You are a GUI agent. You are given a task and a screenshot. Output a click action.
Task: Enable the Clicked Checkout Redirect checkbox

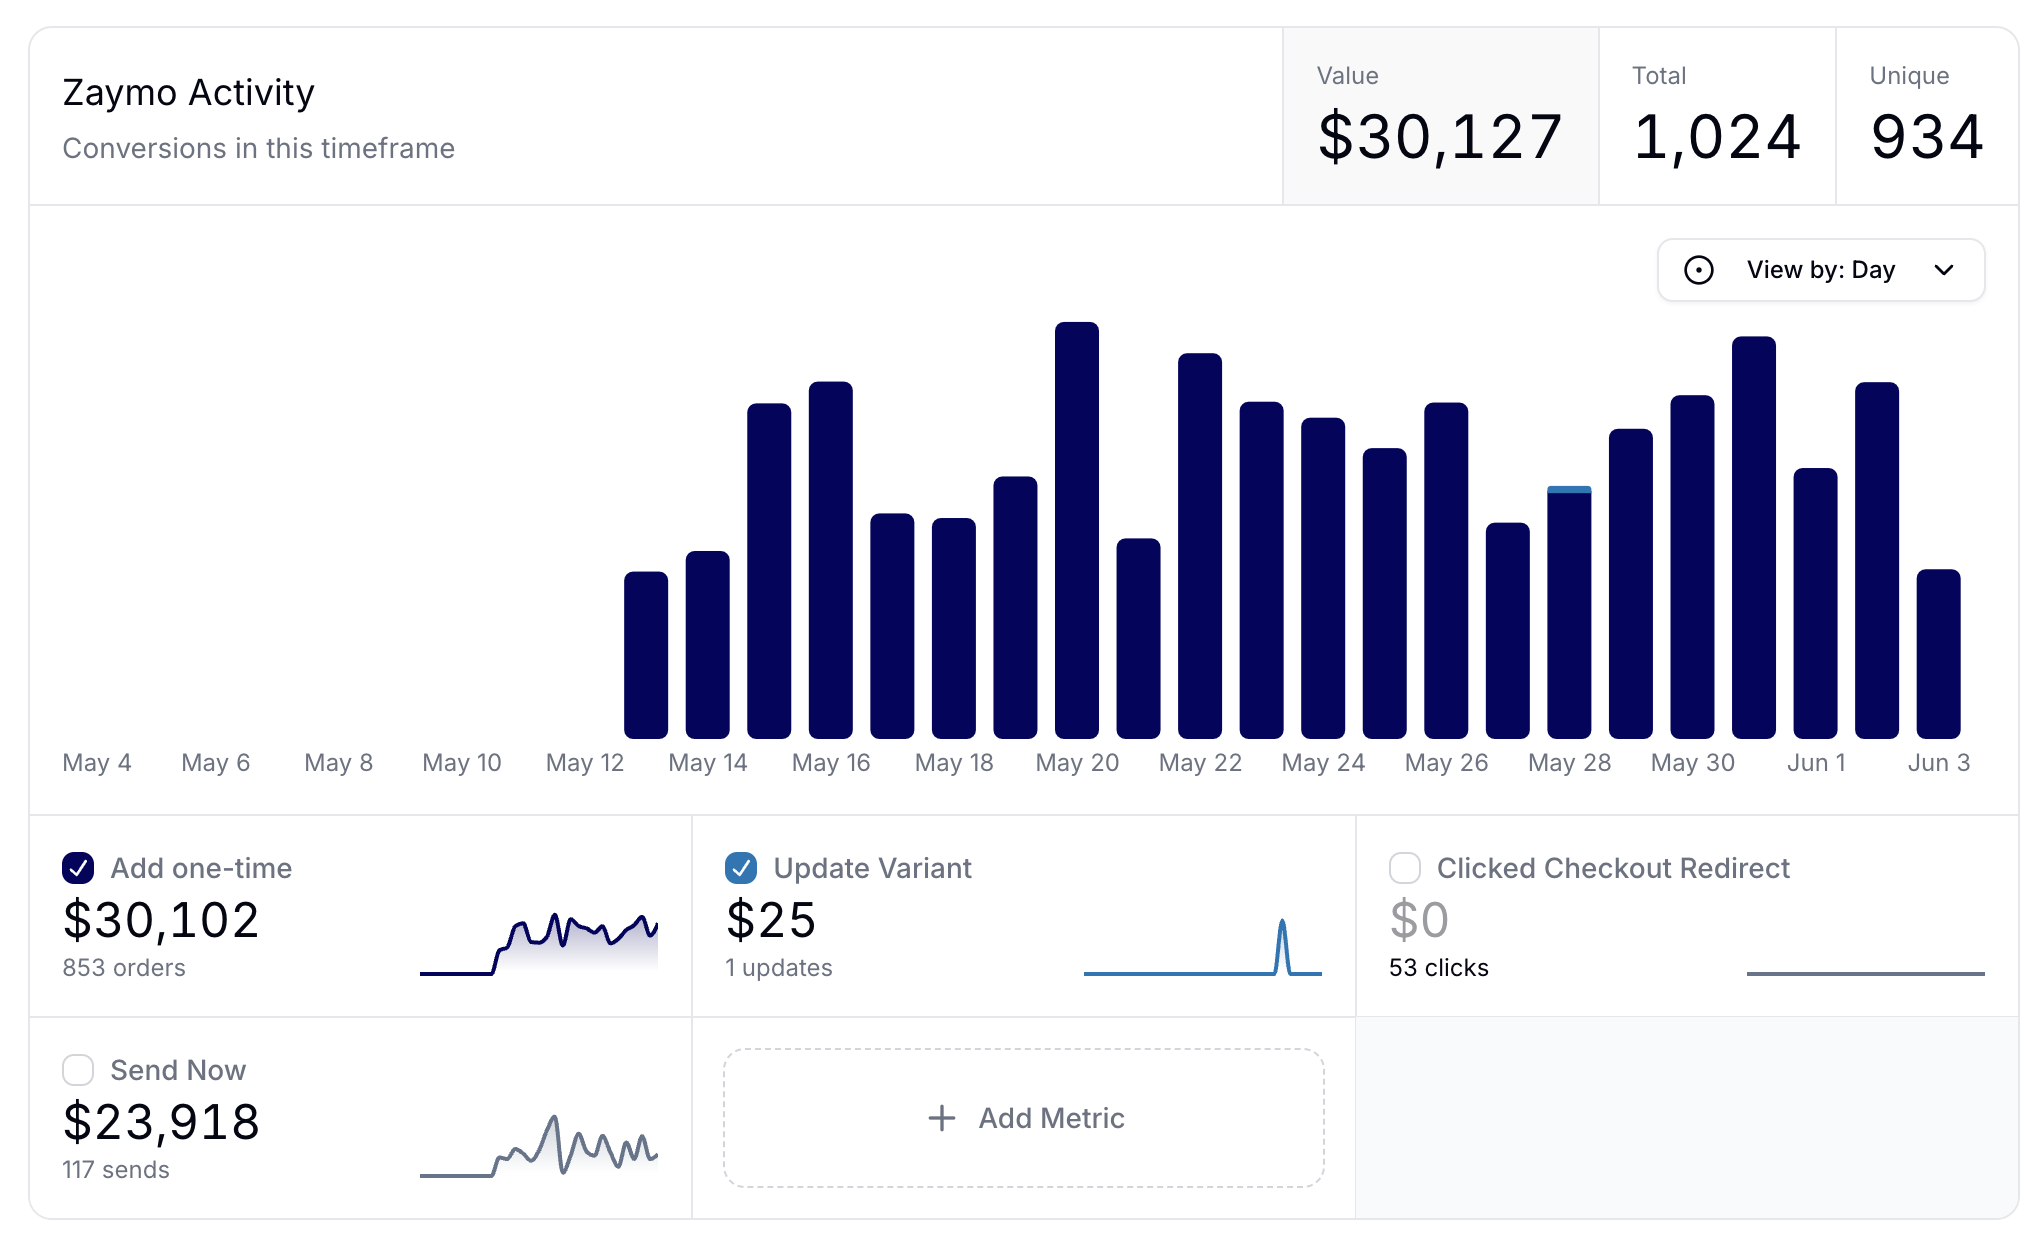pos(1405,868)
